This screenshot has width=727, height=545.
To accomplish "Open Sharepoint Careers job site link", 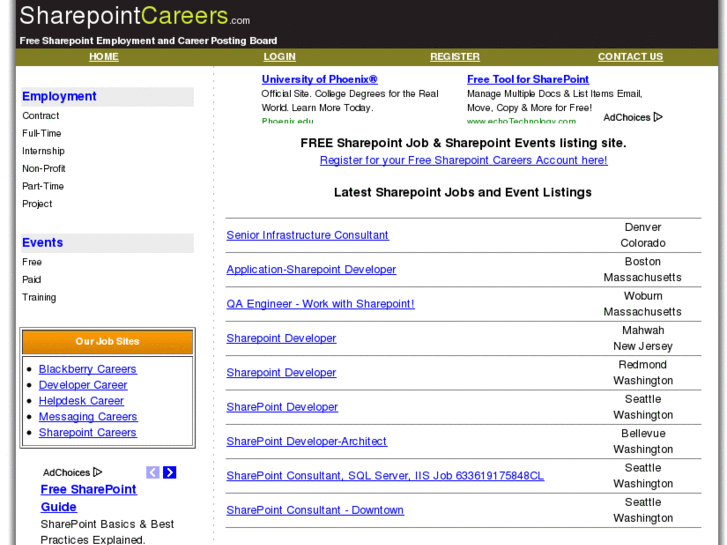I will coord(88,432).
